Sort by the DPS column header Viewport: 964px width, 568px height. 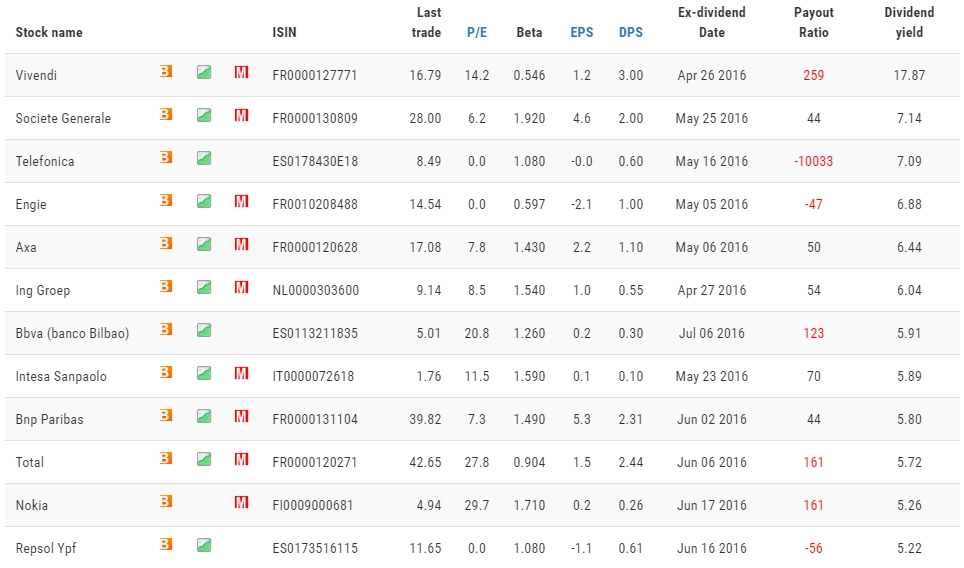pyautogui.click(x=631, y=33)
